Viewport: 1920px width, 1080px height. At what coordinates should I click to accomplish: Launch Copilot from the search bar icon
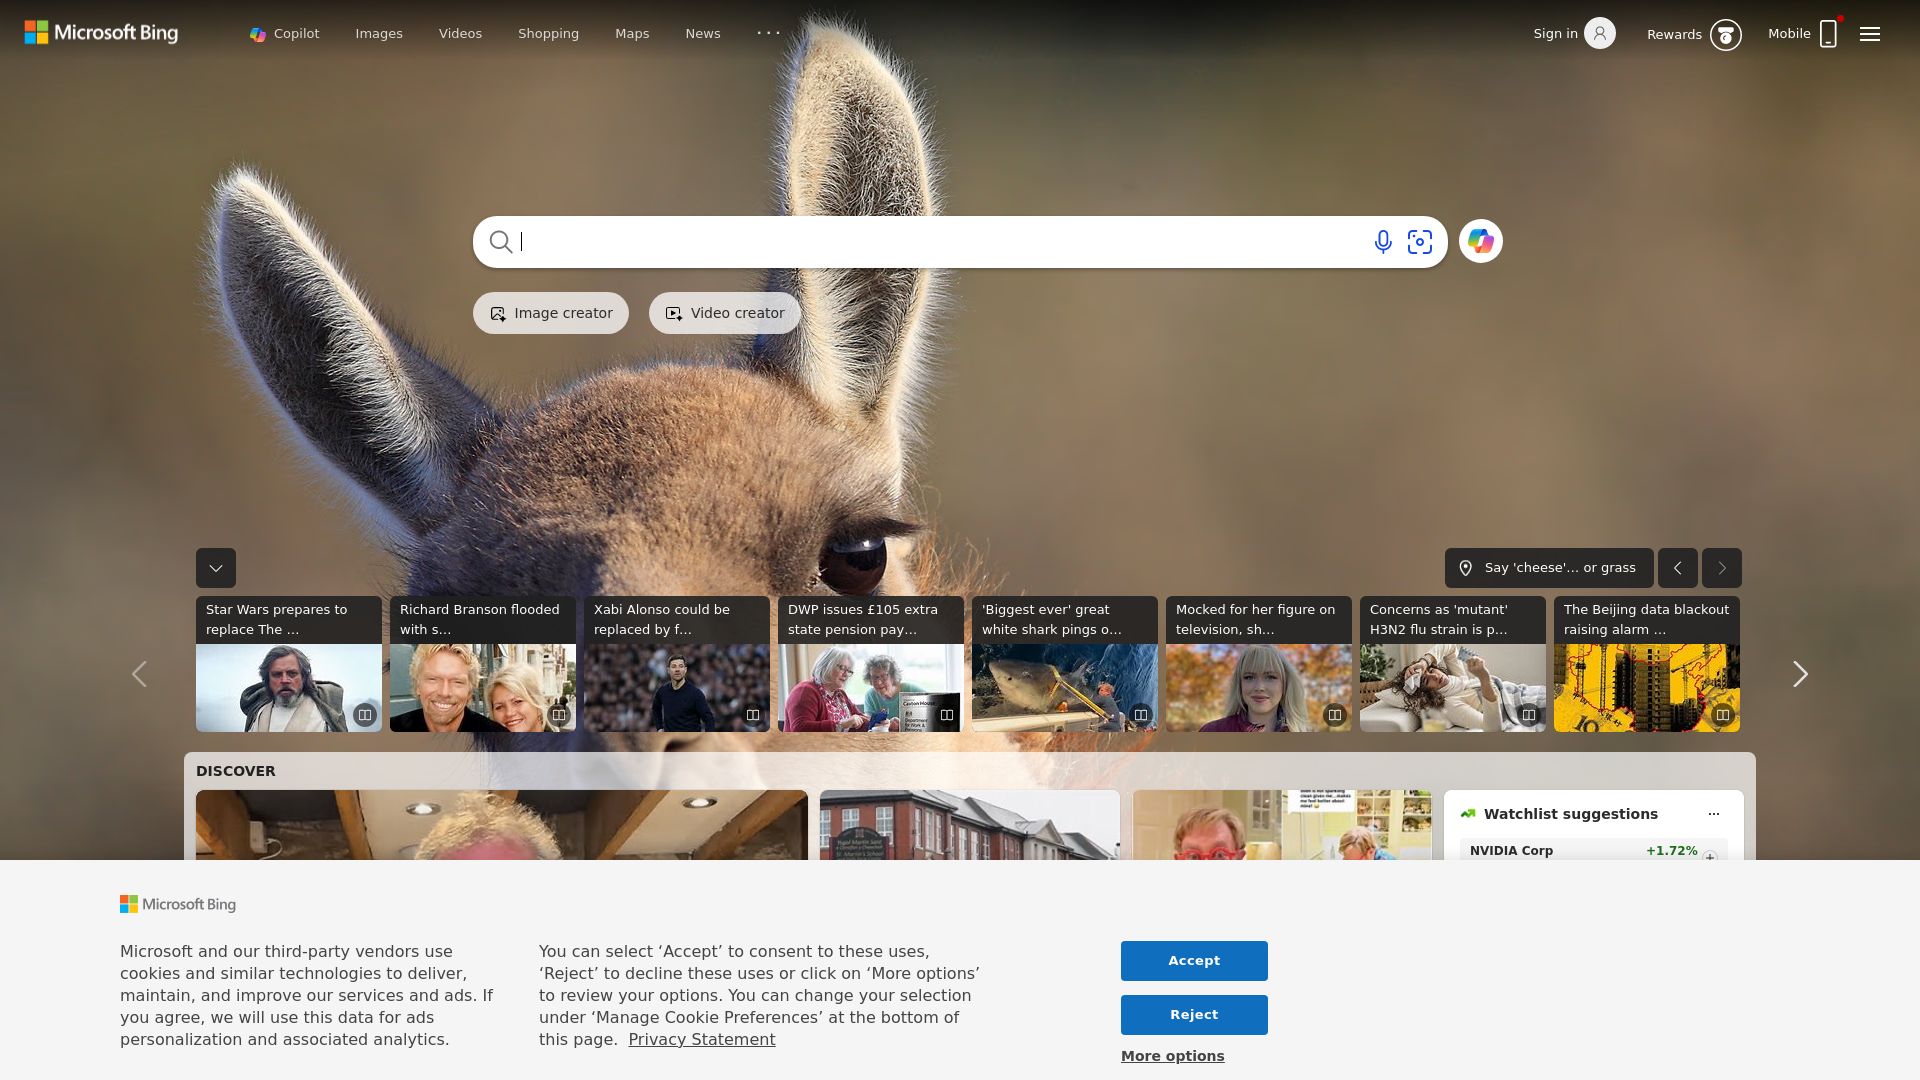point(1480,241)
